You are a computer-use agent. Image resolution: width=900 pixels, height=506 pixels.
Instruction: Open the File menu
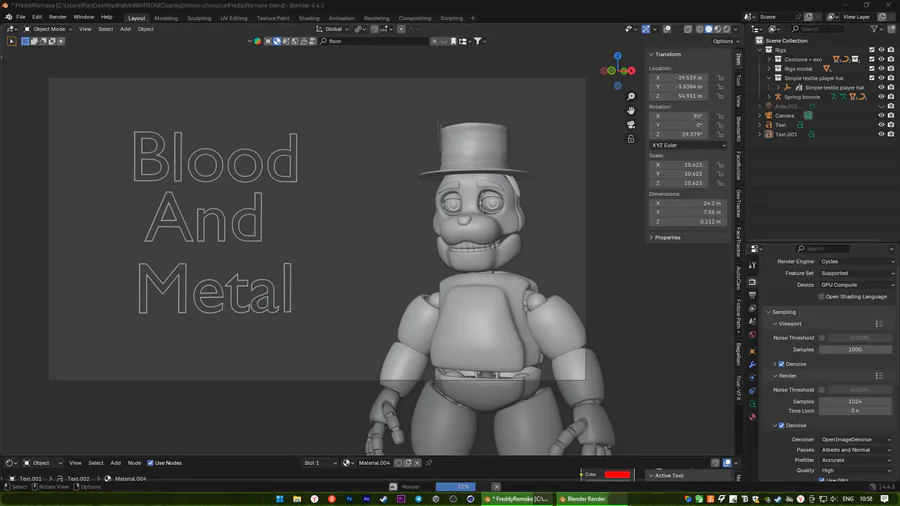click(21, 17)
